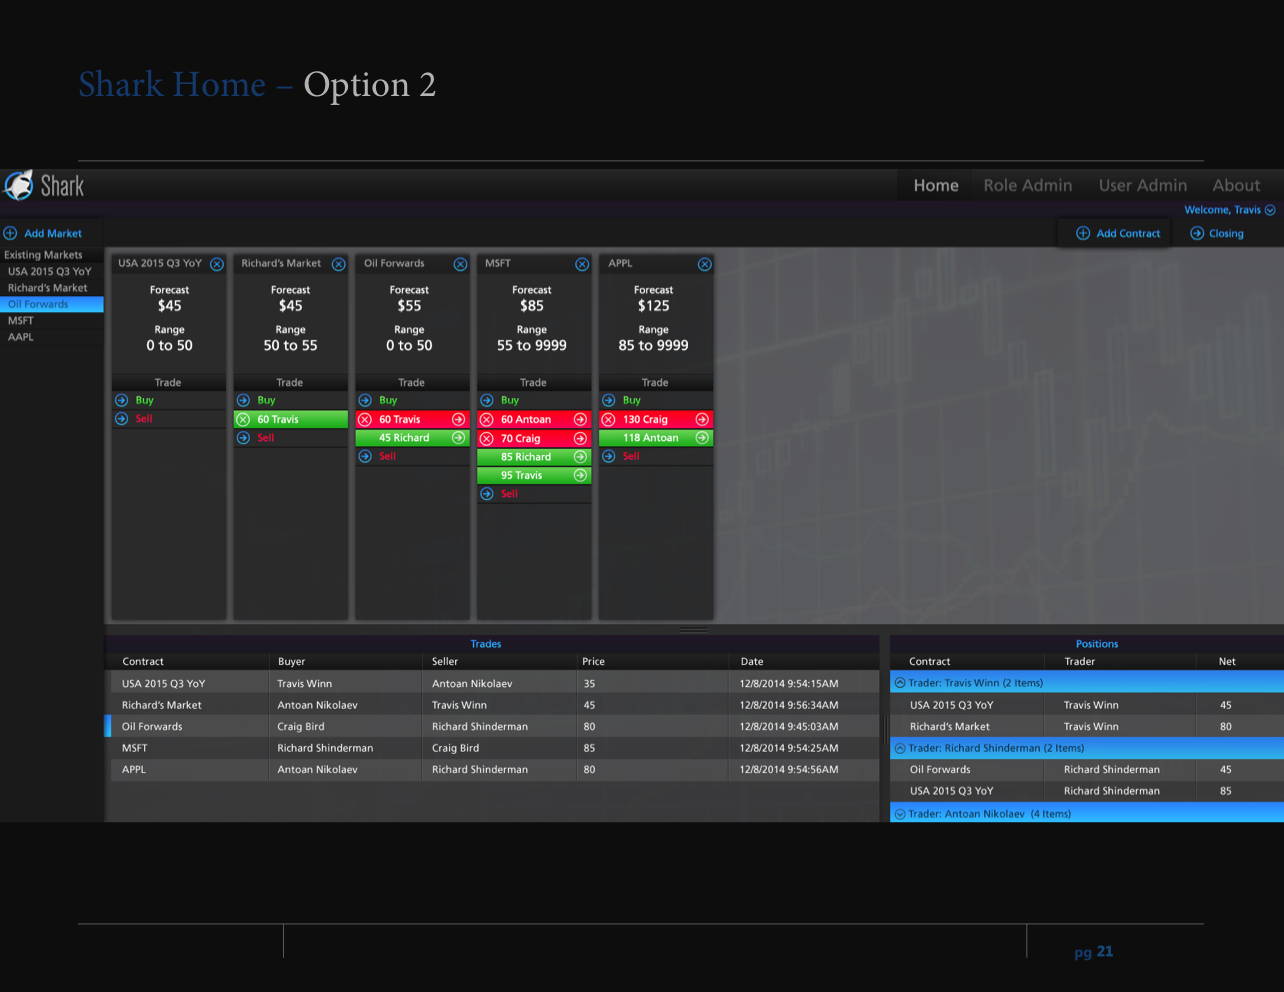The height and width of the screenshot is (992, 1284).
Task: Switch to the User Admin tab
Action: point(1142,185)
